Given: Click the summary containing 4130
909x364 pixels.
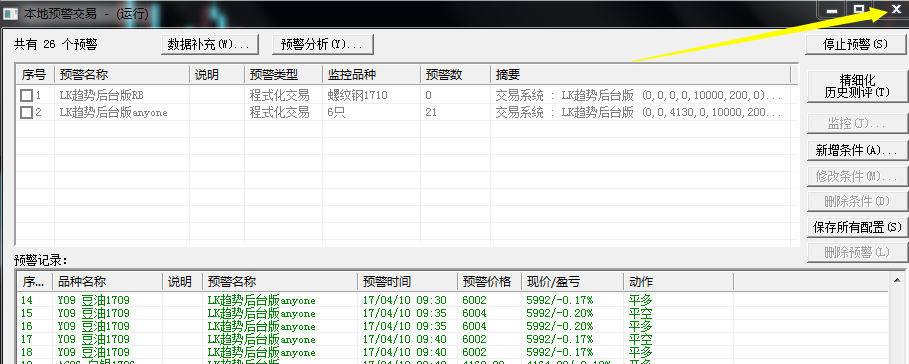Looking at the screenshot, I should 638,112.
